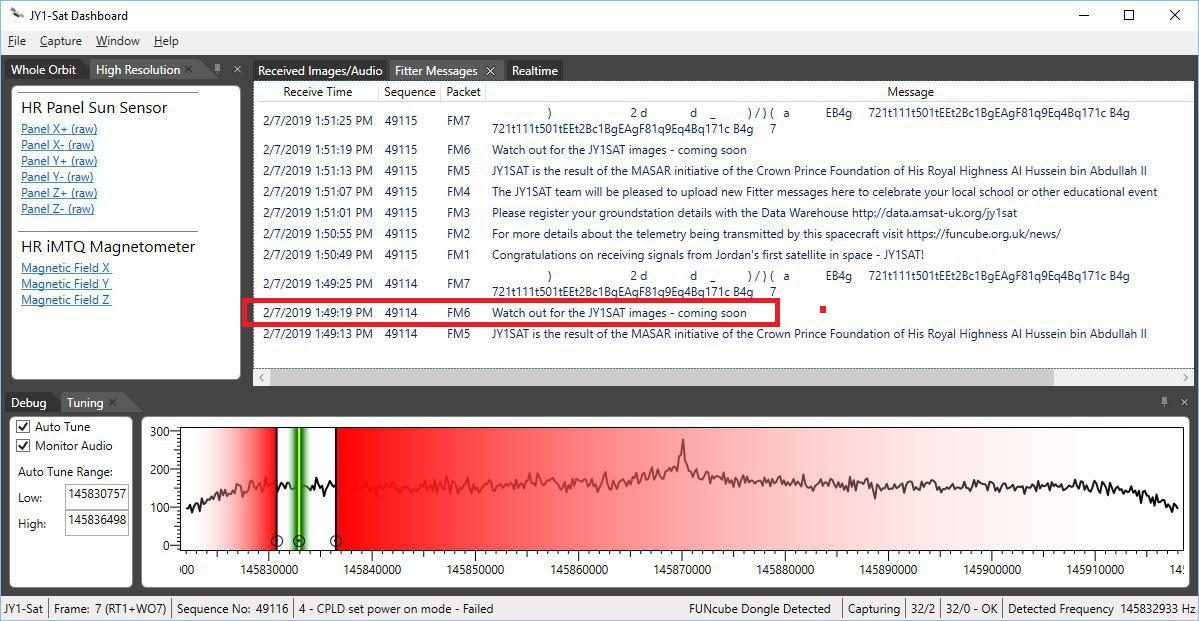Click the right tuning range marker circle
The image size is (1199, 621).
[x=336, y=541]
